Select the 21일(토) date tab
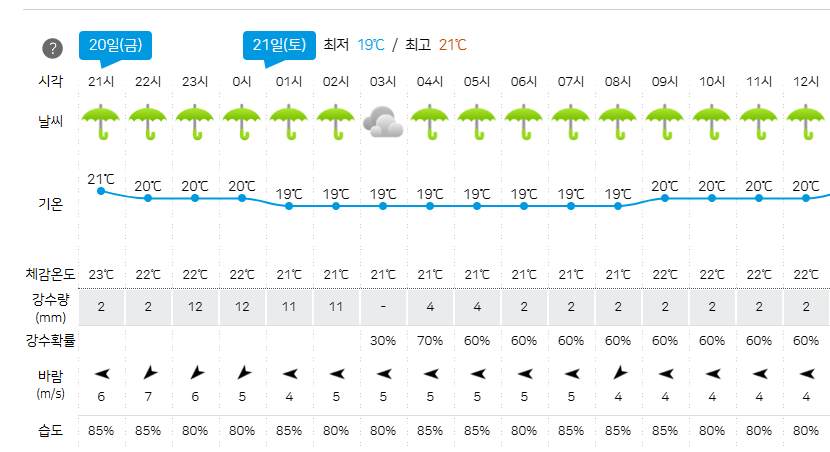The width and height of the screenshot is (830, 452). tap(279, 46)
